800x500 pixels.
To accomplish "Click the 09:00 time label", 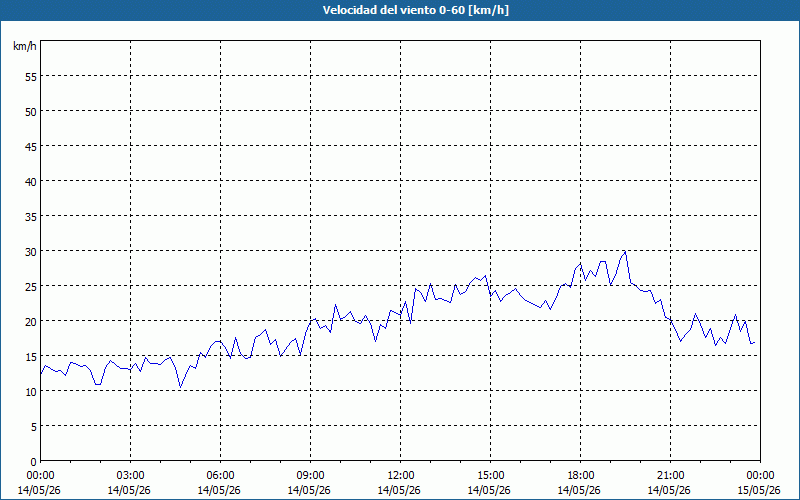I will point(311,476).
